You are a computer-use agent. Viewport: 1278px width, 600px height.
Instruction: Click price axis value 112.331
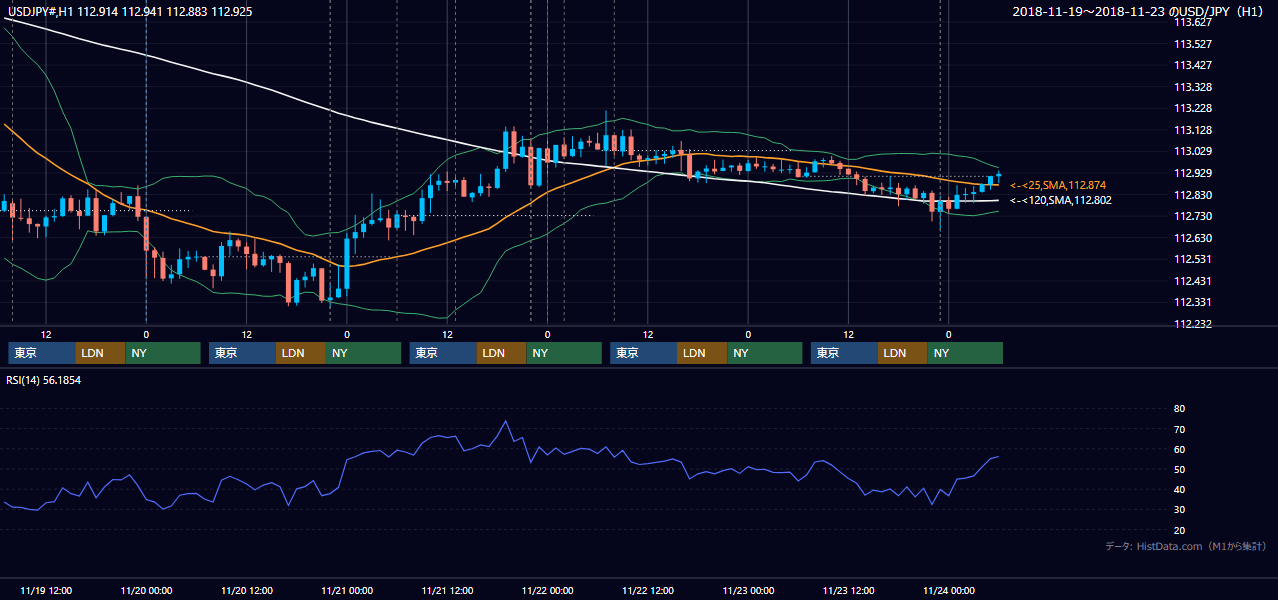[x=1192, y=302]
